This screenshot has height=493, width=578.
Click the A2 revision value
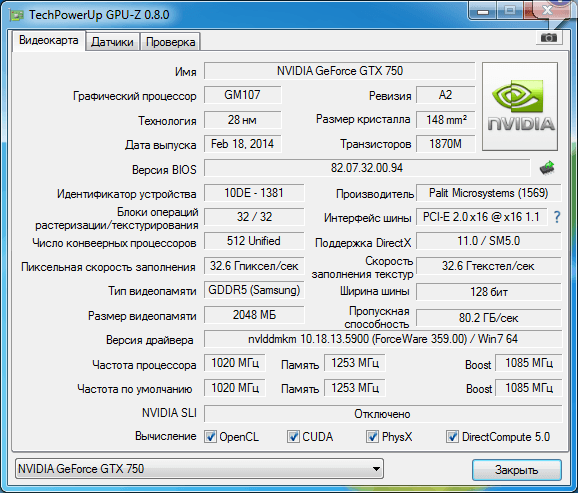pos(445,95)
